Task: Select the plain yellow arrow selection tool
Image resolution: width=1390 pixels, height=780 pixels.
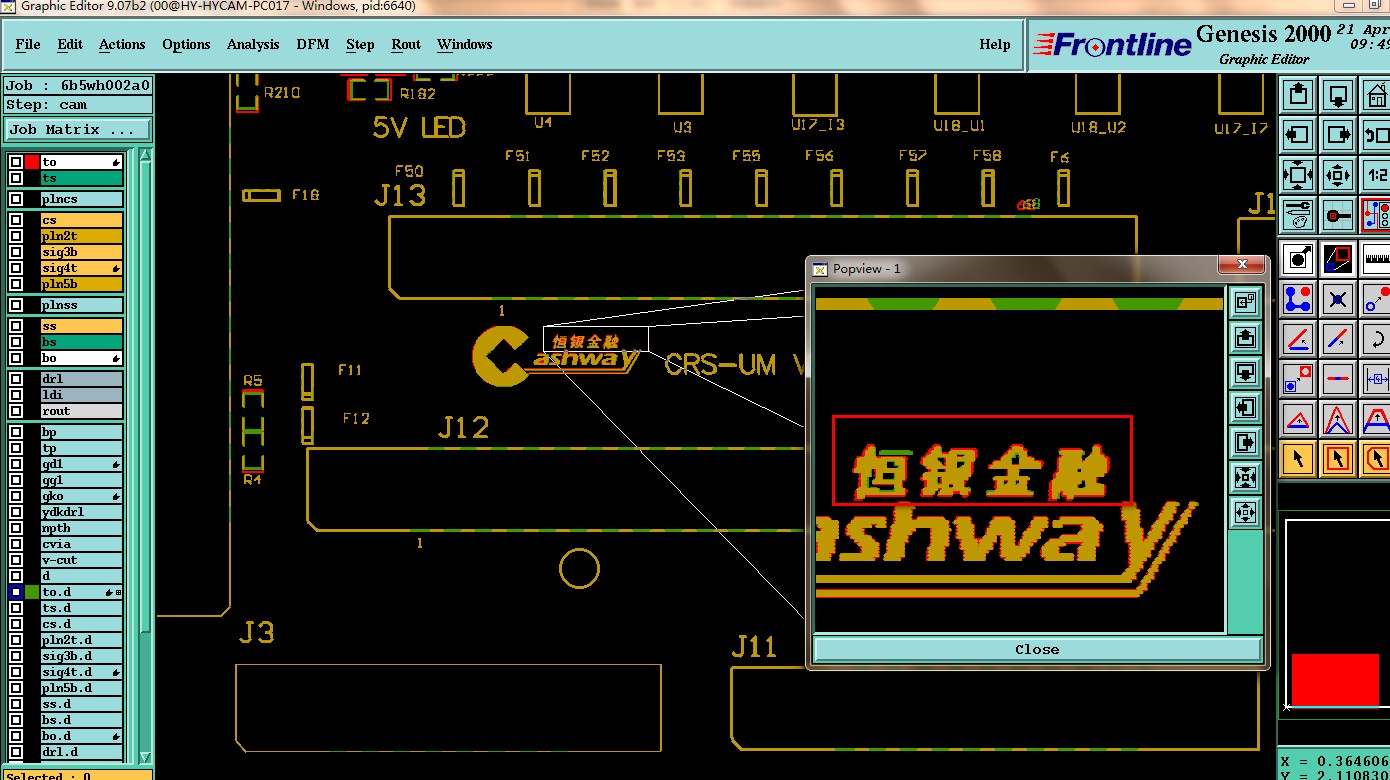Action: click(1298, 459)
